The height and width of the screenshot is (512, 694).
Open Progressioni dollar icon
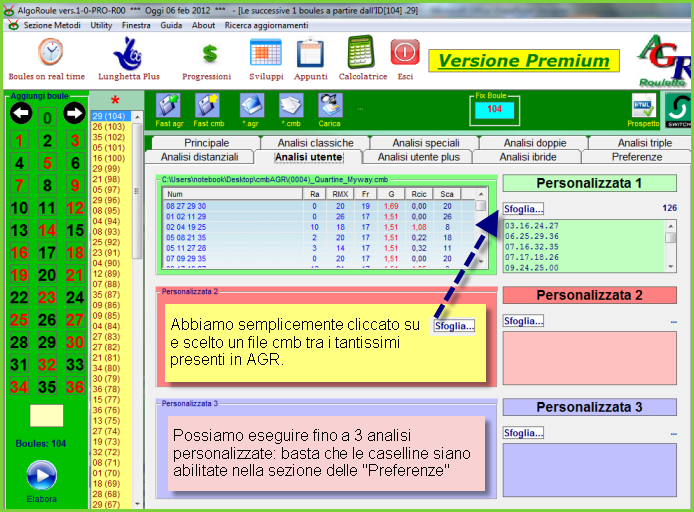(209, 54)
